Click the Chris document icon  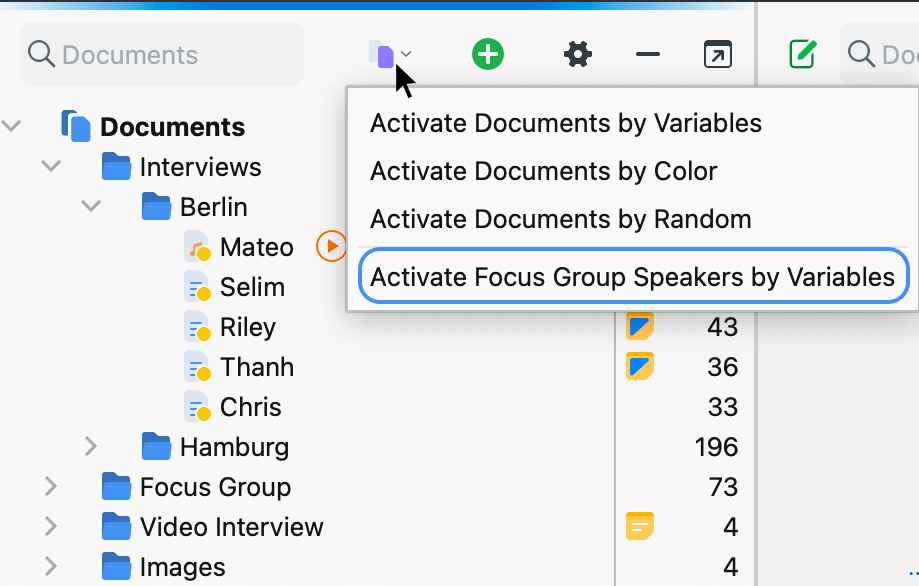tap(198, 407)
